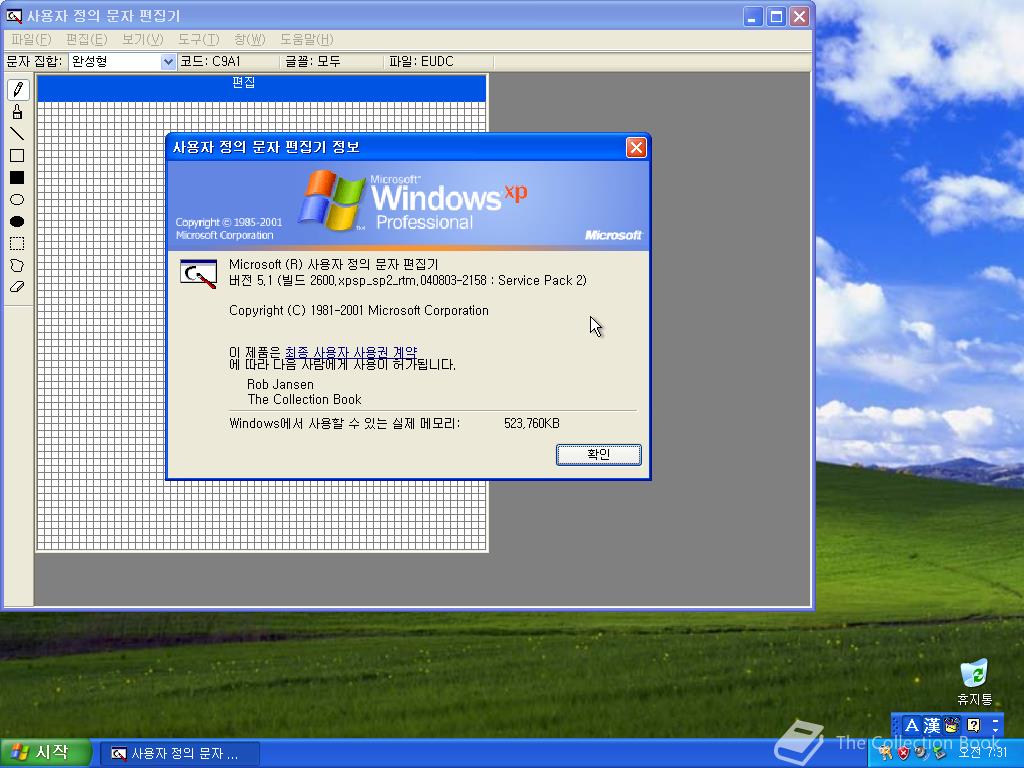Image resolution: width=1024 pixels, height=768 pixels.
Task: Click the title bar icon of the editor window
Action: pos(13,16)
